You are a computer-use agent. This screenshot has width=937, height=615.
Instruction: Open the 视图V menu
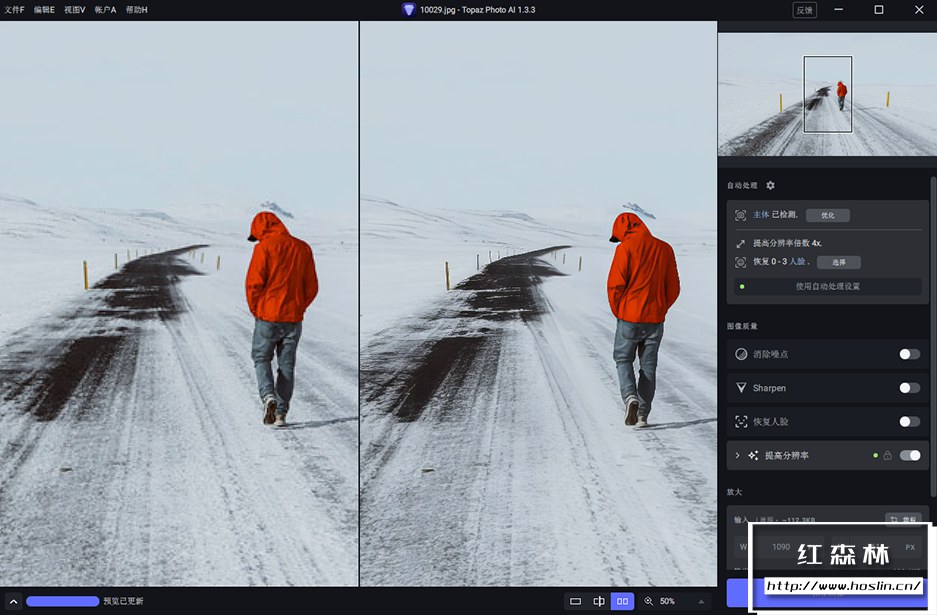74,9
